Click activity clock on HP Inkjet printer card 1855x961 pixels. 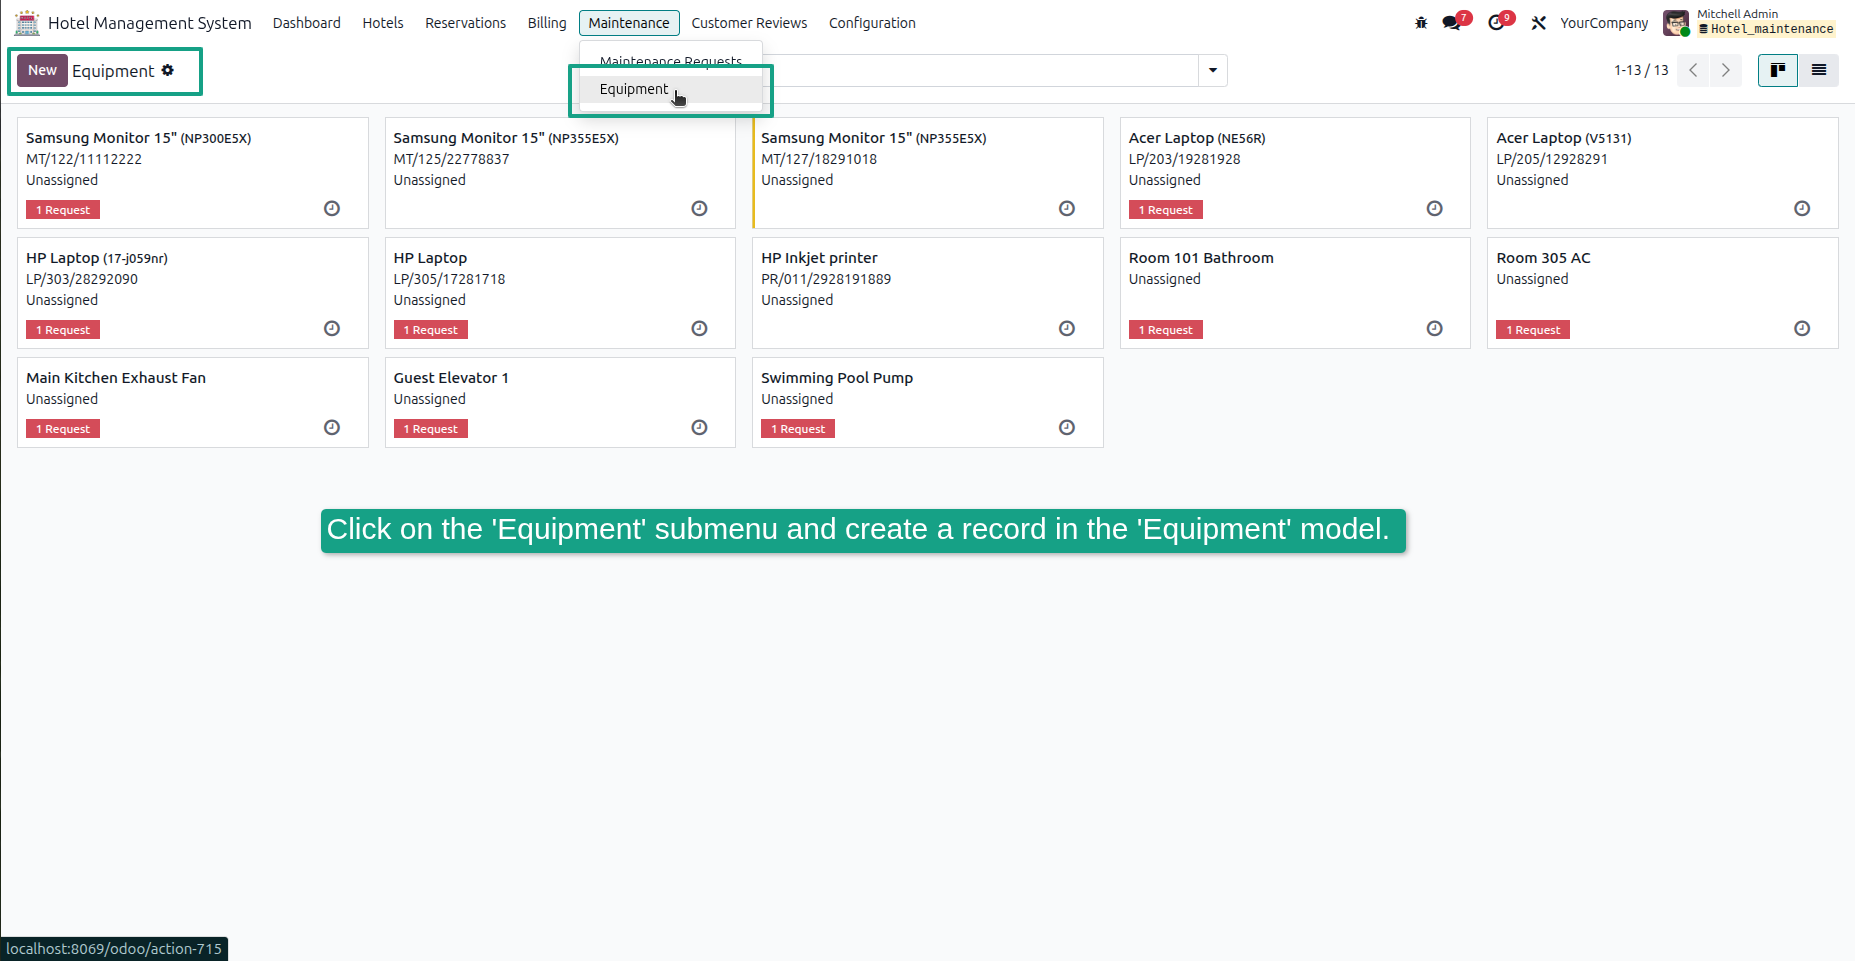point(1067,328)
